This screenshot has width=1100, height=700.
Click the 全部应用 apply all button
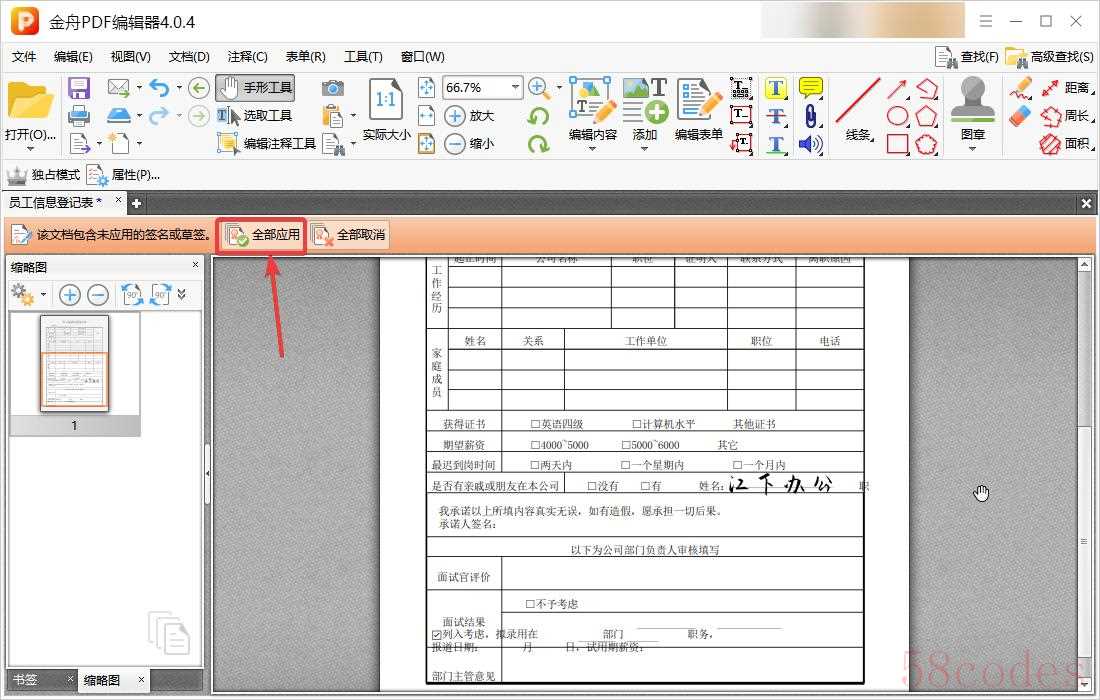coord(263,235)
